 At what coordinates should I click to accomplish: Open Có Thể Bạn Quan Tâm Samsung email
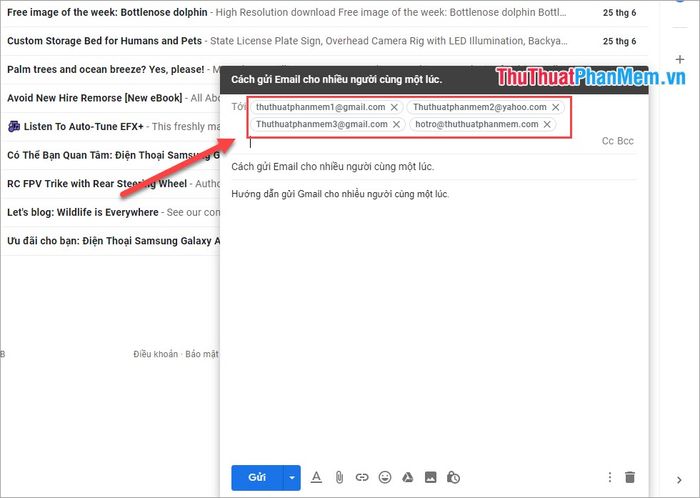[x=111, y=155]
